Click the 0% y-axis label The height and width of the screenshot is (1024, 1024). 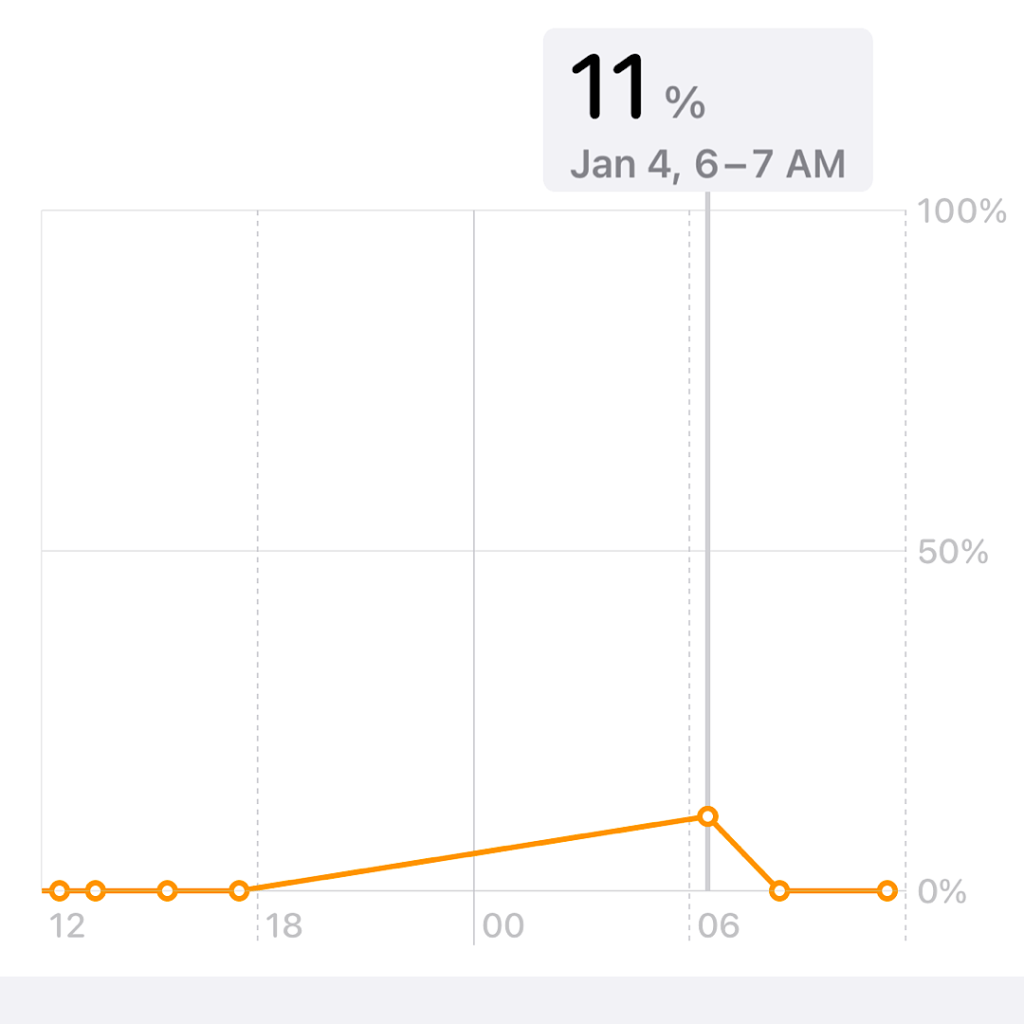pos(943,891)
